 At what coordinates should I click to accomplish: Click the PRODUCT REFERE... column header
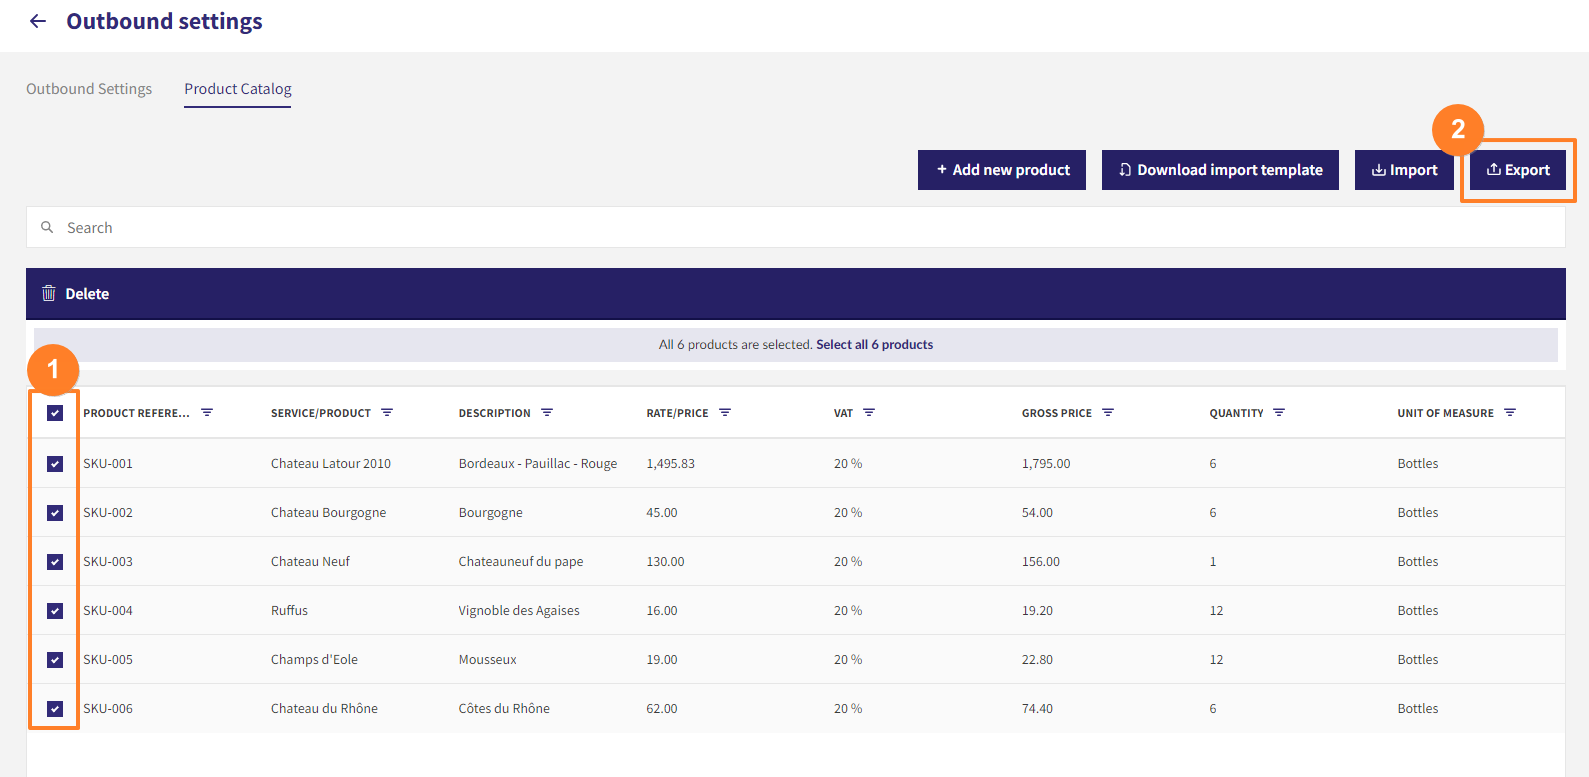coord(136,413)
